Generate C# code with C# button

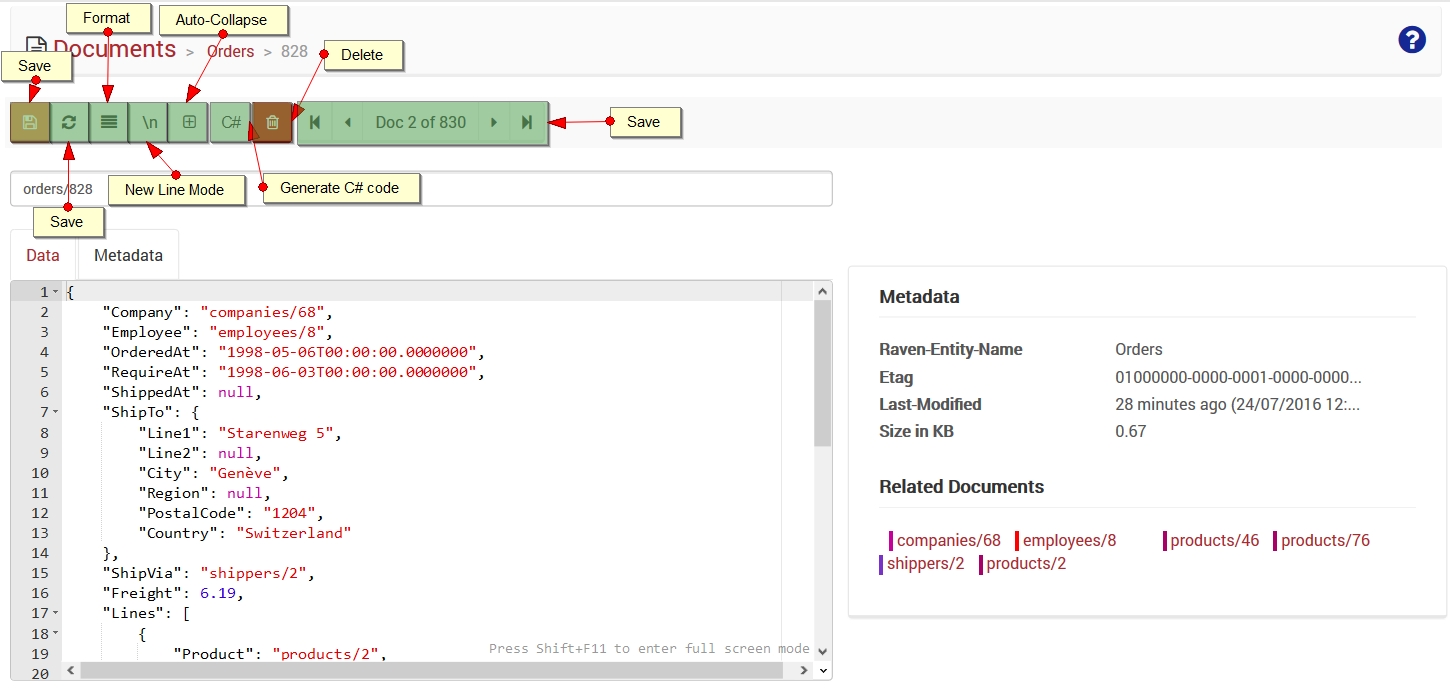click(x=231, y=122)
